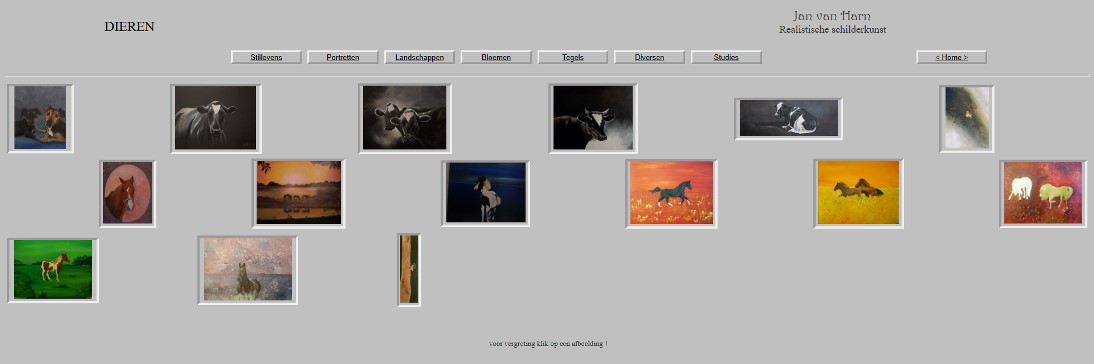The height and width of the screenshot is (364, 1094).
Task: Open the single grey cow painting
Action: (x=216, y=119)
